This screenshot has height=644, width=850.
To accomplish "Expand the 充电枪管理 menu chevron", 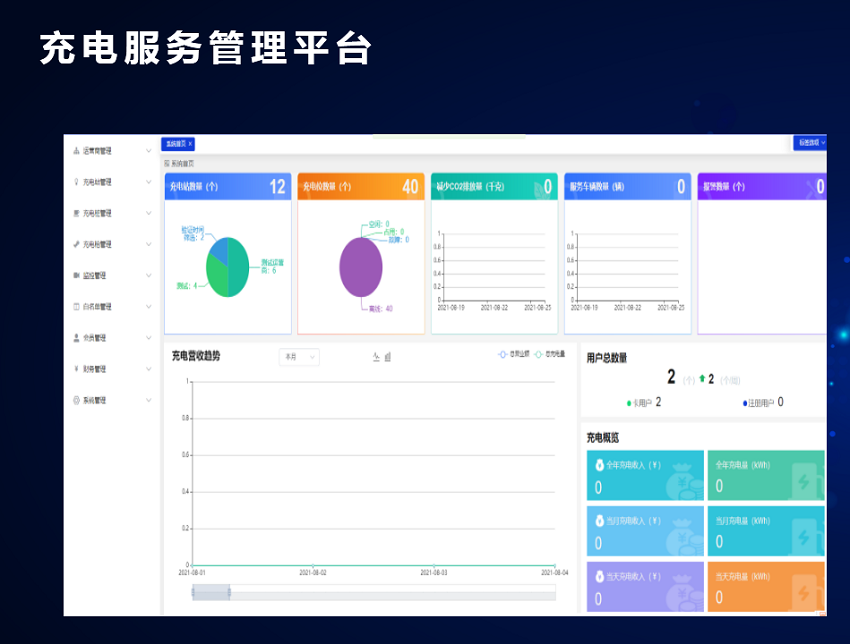I will (149, 244).
